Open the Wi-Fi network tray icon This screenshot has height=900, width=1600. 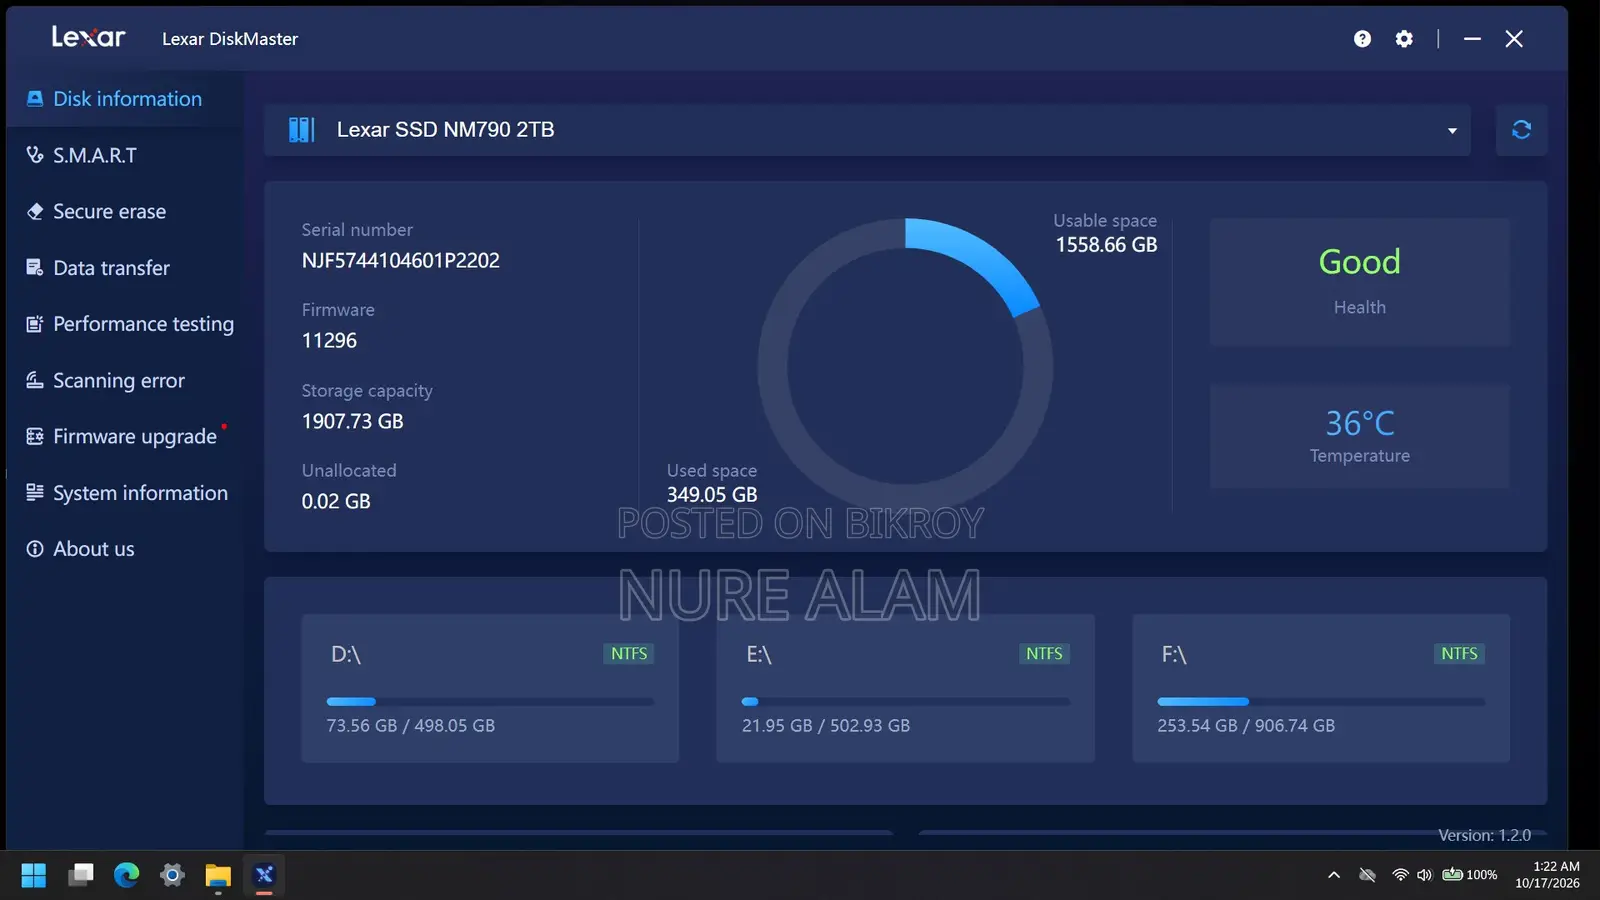point(1400,875)
